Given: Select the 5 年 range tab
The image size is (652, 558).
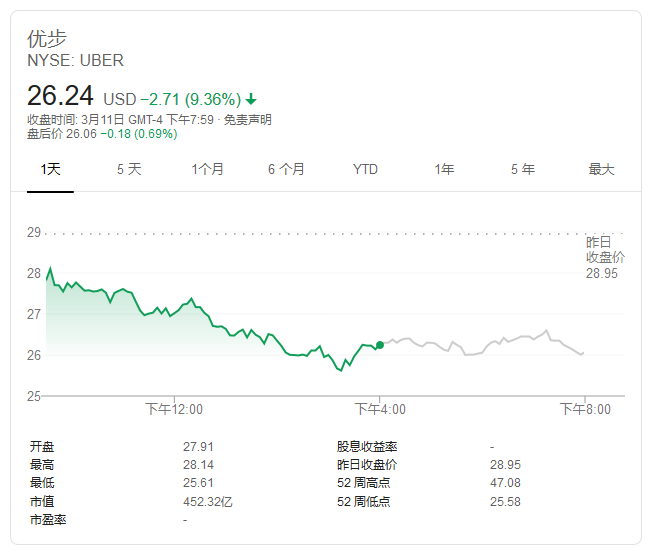Looking at the screenshot, I should pyautogui.click(x=522, y=169).
